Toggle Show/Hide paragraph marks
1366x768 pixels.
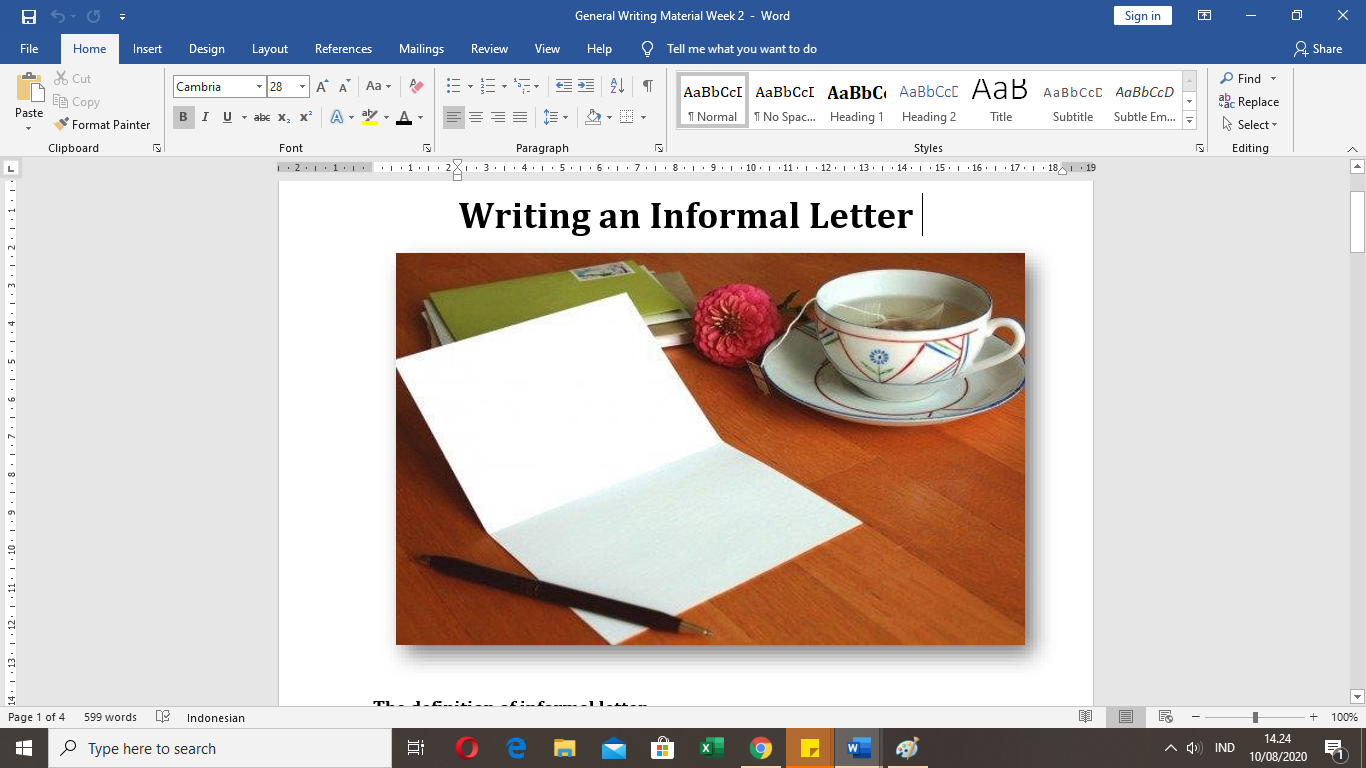point(648,87)
